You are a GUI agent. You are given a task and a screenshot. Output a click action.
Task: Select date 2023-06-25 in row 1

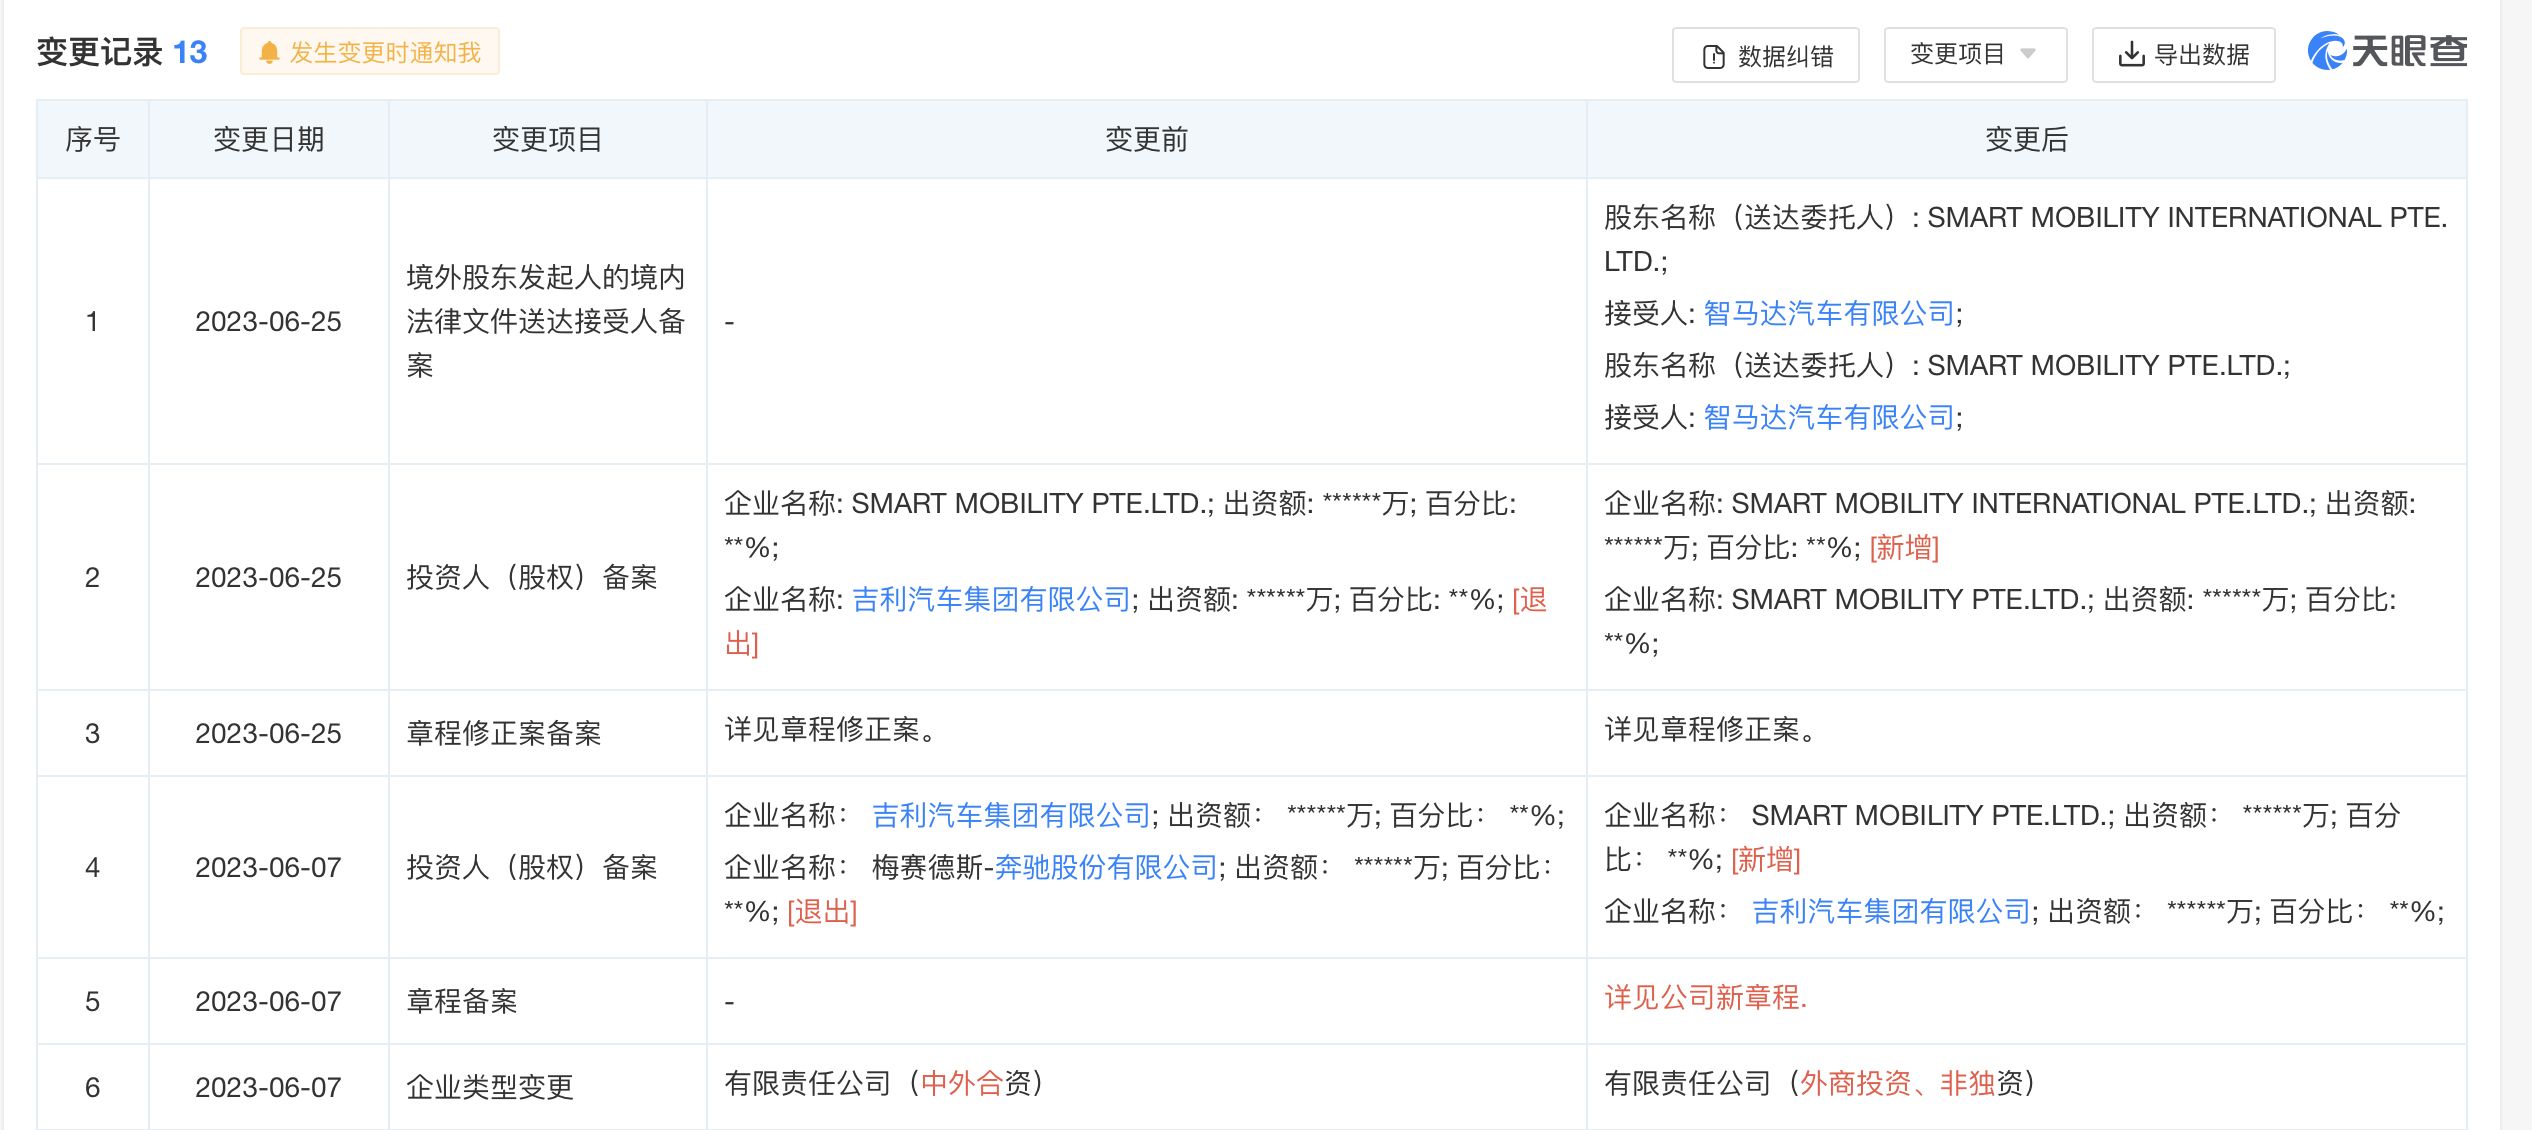[268, 322]
